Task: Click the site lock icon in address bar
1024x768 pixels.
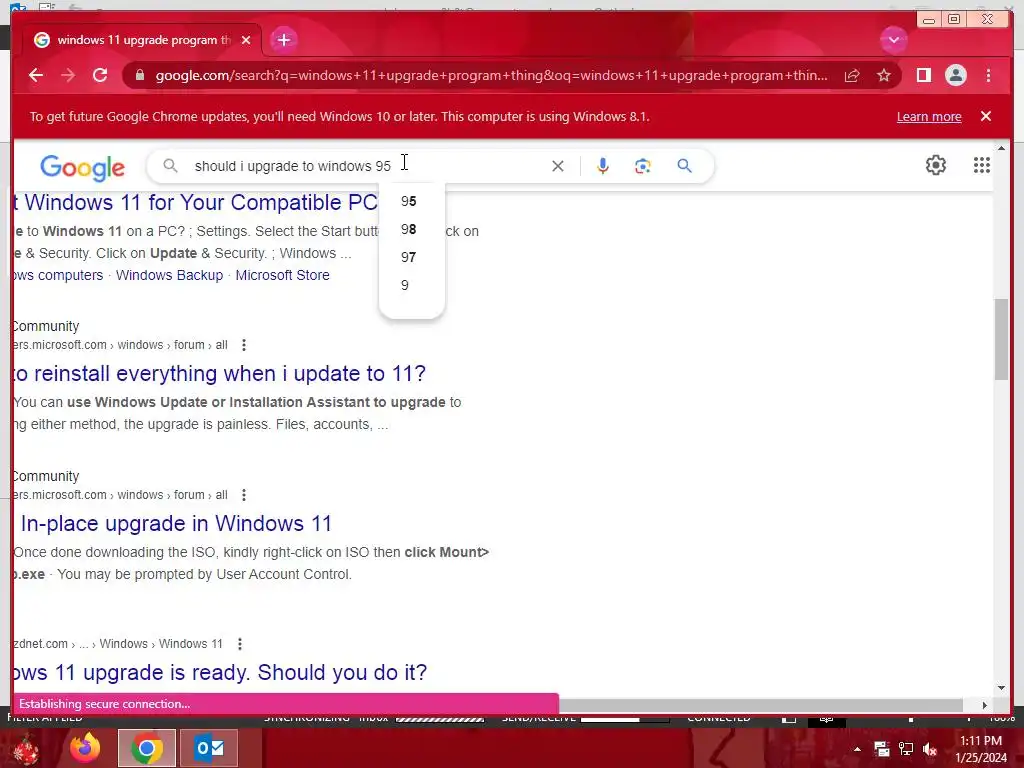Action: [x=139, y=75]
